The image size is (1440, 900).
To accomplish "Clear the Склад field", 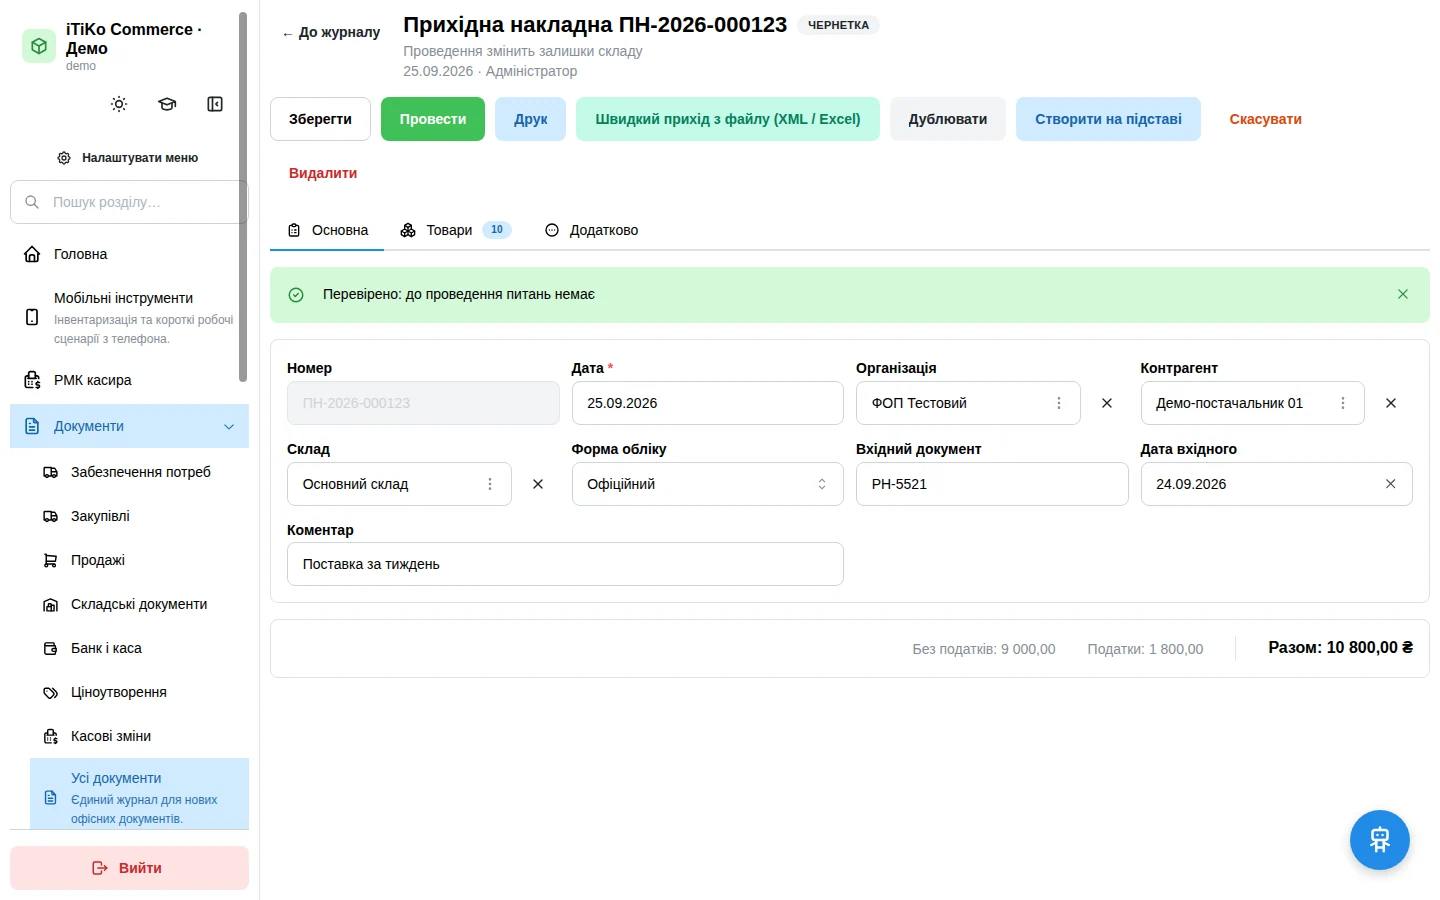I will (x=538, y=484).
